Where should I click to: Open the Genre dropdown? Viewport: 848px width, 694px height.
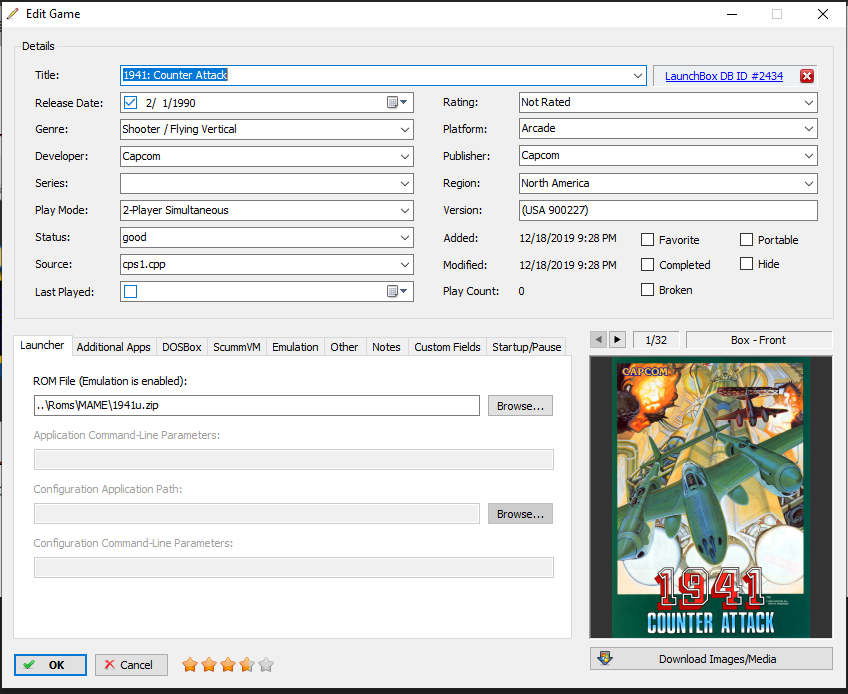coord(405,130)
